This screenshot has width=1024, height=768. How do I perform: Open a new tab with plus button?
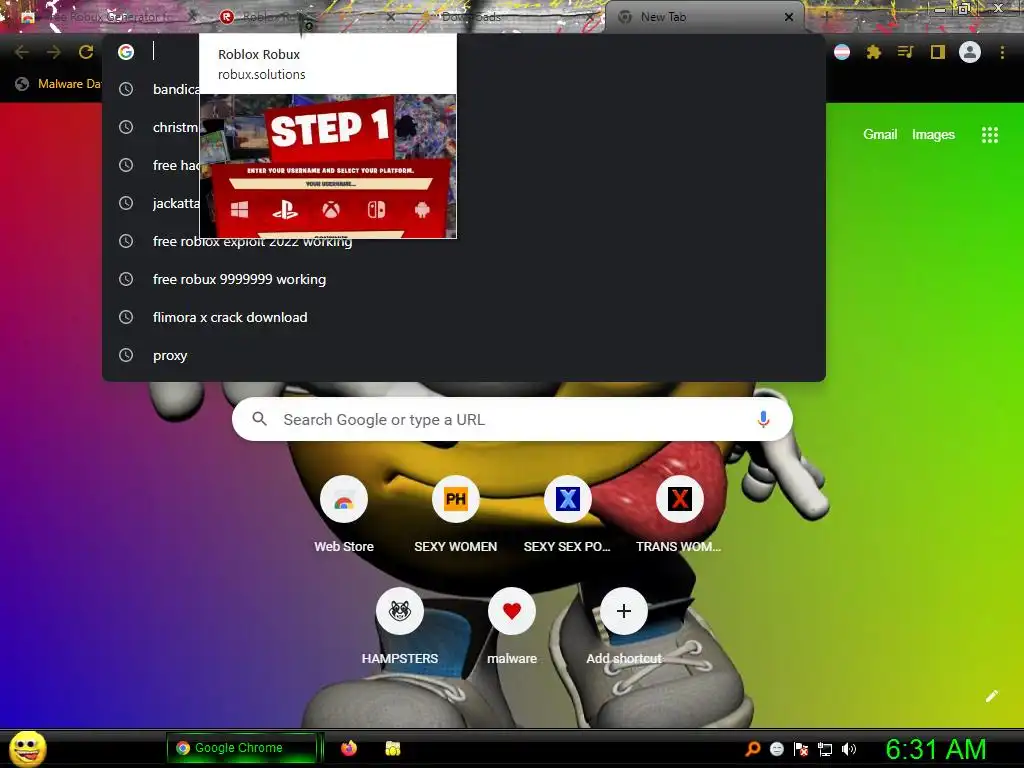[x=825, y=16]
